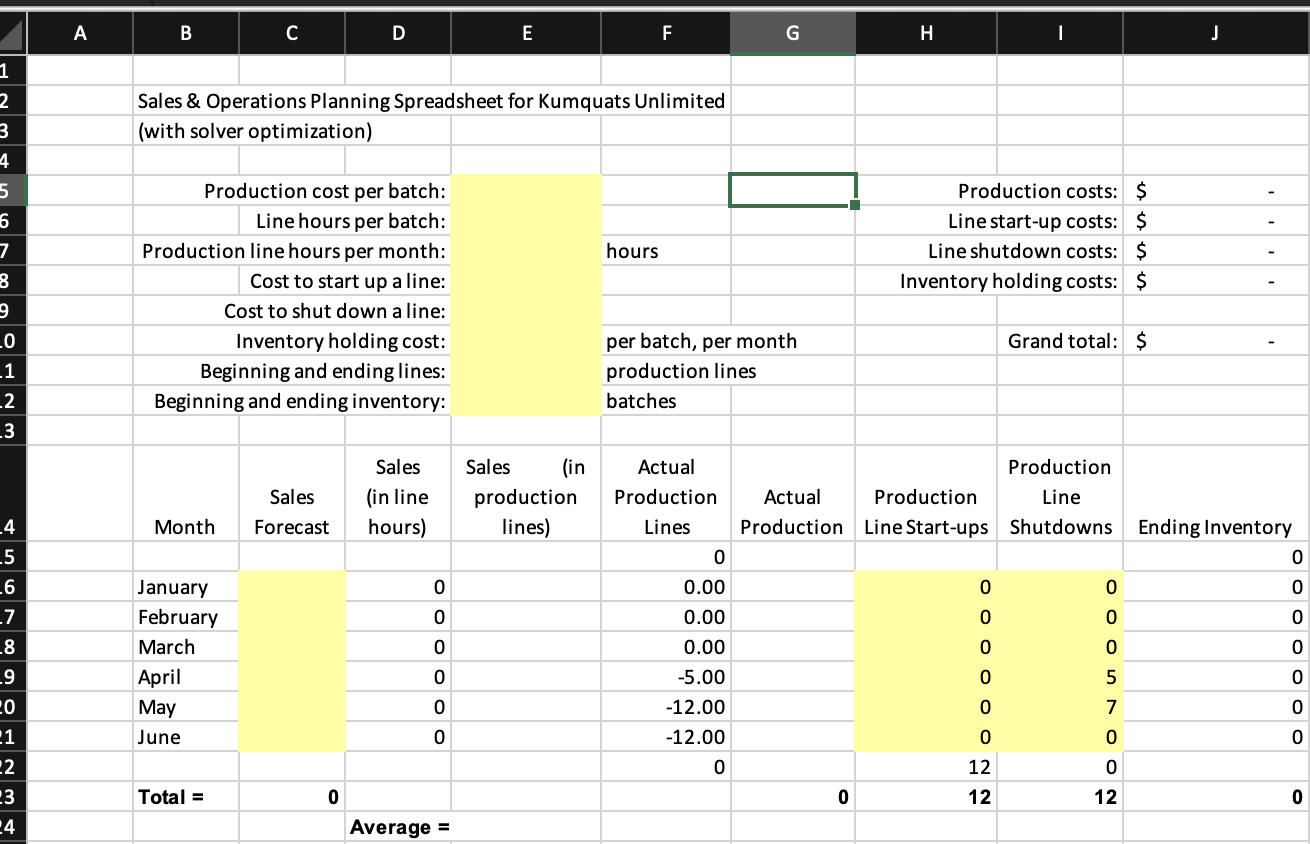Select column header G
The height and width of the screenshot is (844, 1310).
point(792,32)
